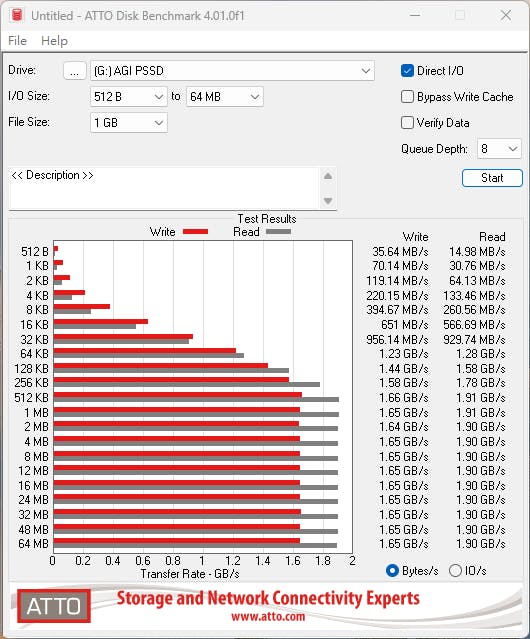The image size is (530, 639).
Task: Click the 651 MB/s write value
Action: 405,325
